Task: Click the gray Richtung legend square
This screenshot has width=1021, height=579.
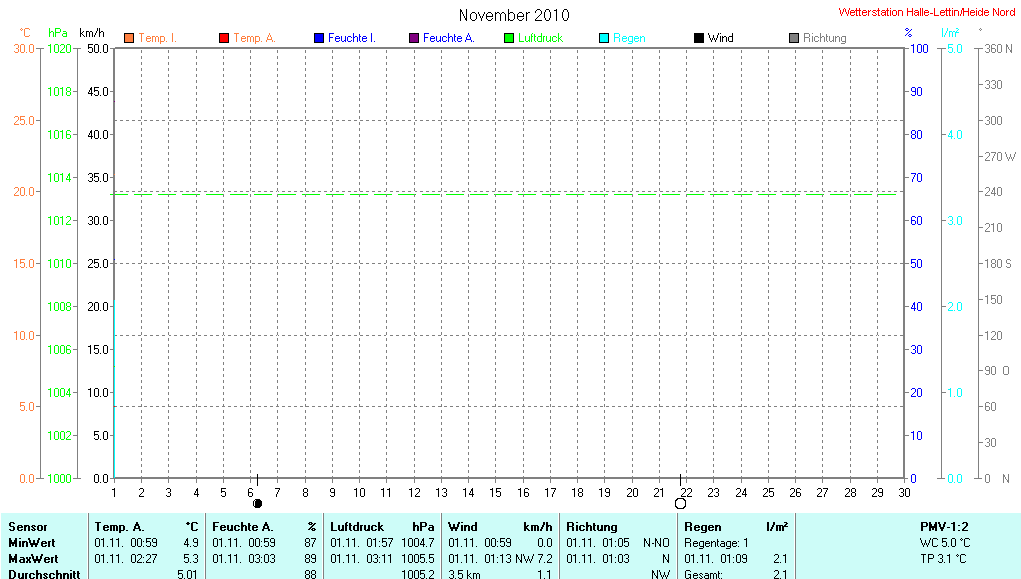Action: (794, 38)
